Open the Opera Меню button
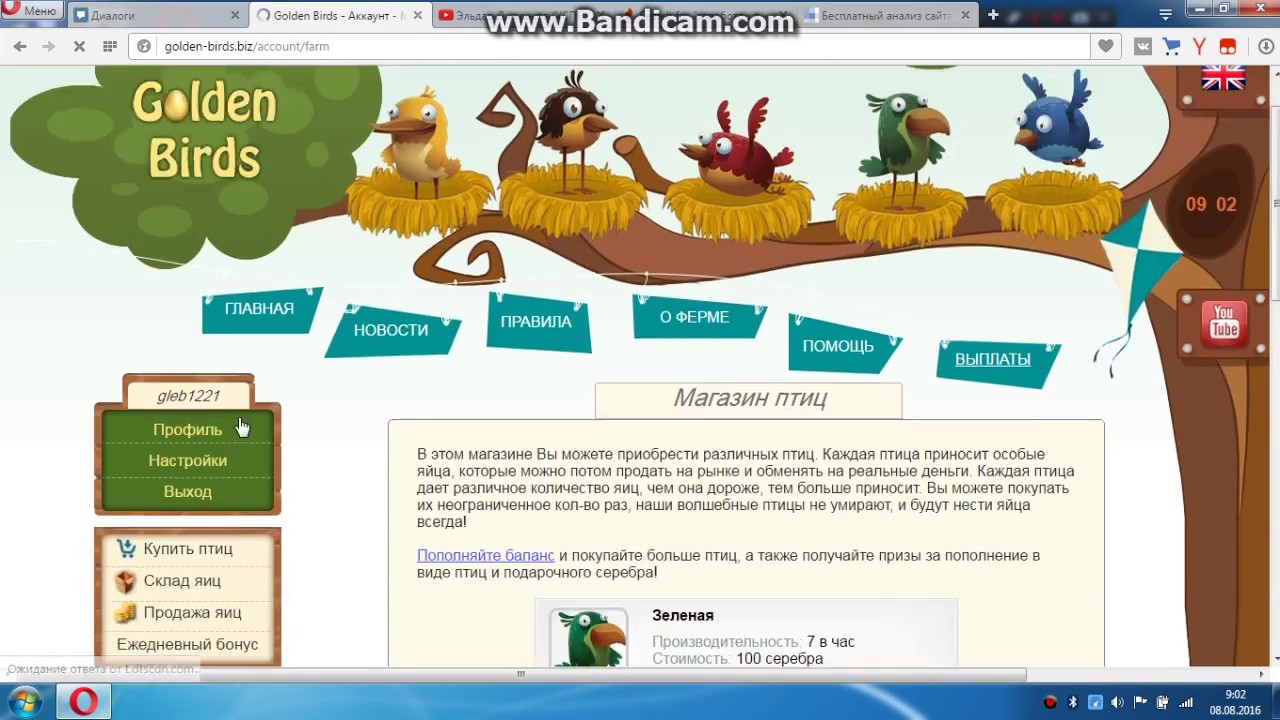The height and width of the screenshot is (720, 1280). (33, 11)
